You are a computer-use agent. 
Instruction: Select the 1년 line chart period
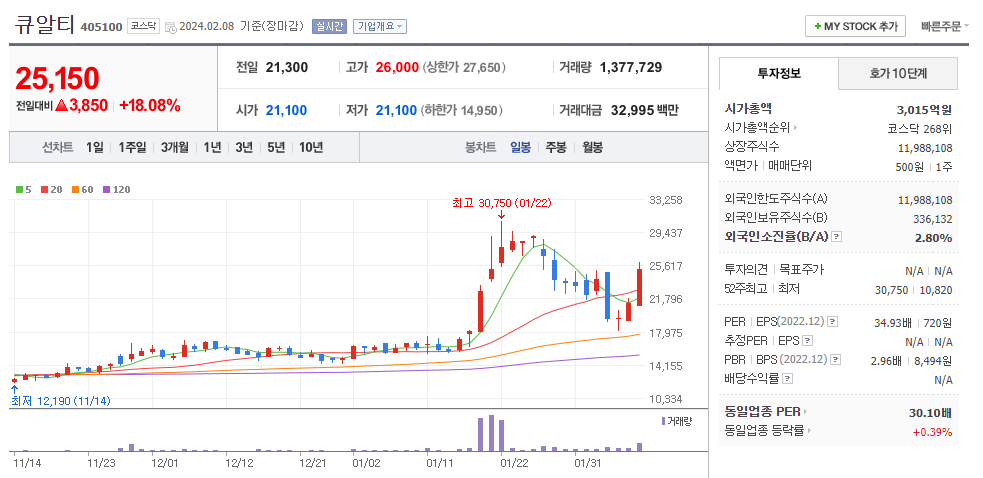212,147
